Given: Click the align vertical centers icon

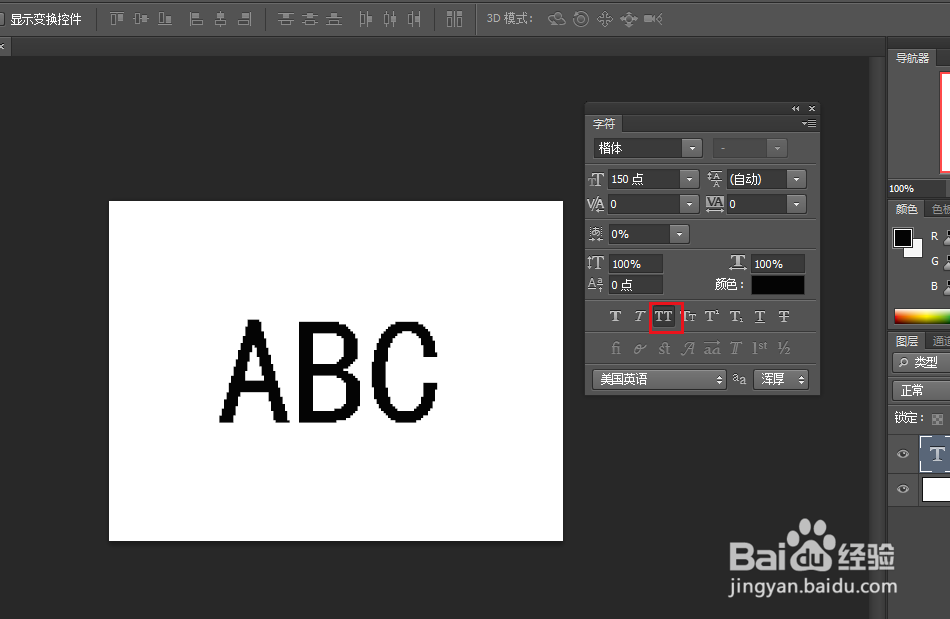Looking at the screenshot, I should coord(141,19).
